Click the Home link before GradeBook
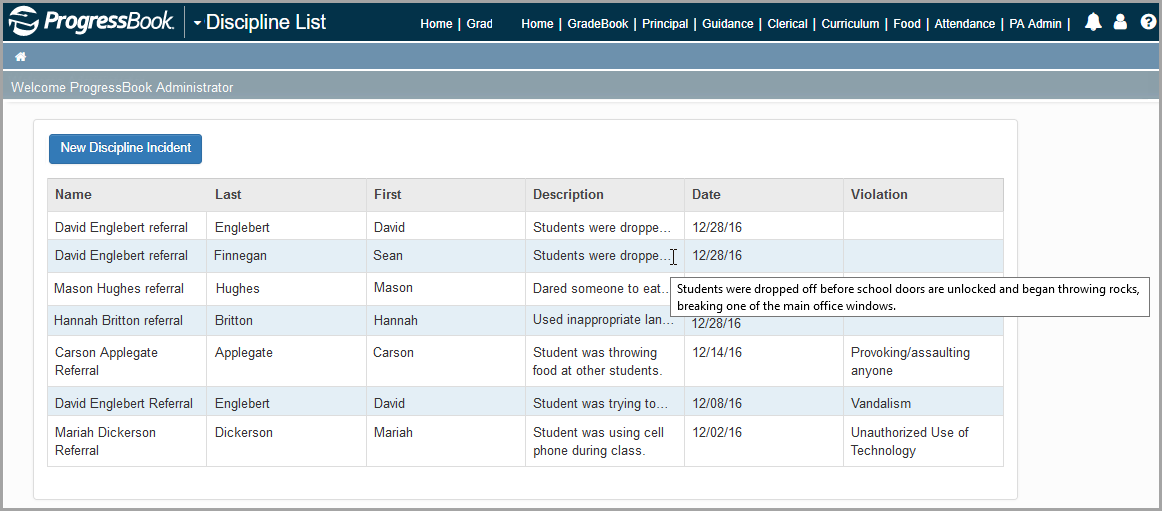Viewport: 1162px width, 511px height. [x=537, y=24]
